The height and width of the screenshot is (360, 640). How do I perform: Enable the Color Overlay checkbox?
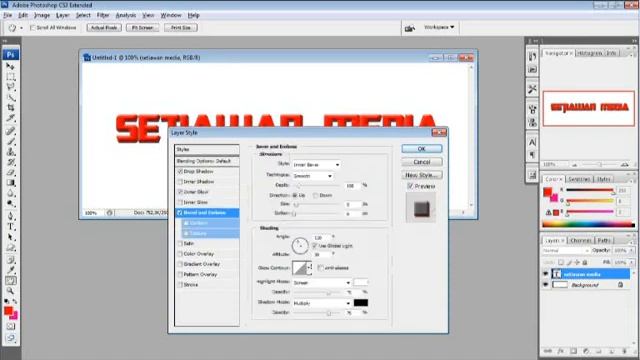[x=180, y=254]
